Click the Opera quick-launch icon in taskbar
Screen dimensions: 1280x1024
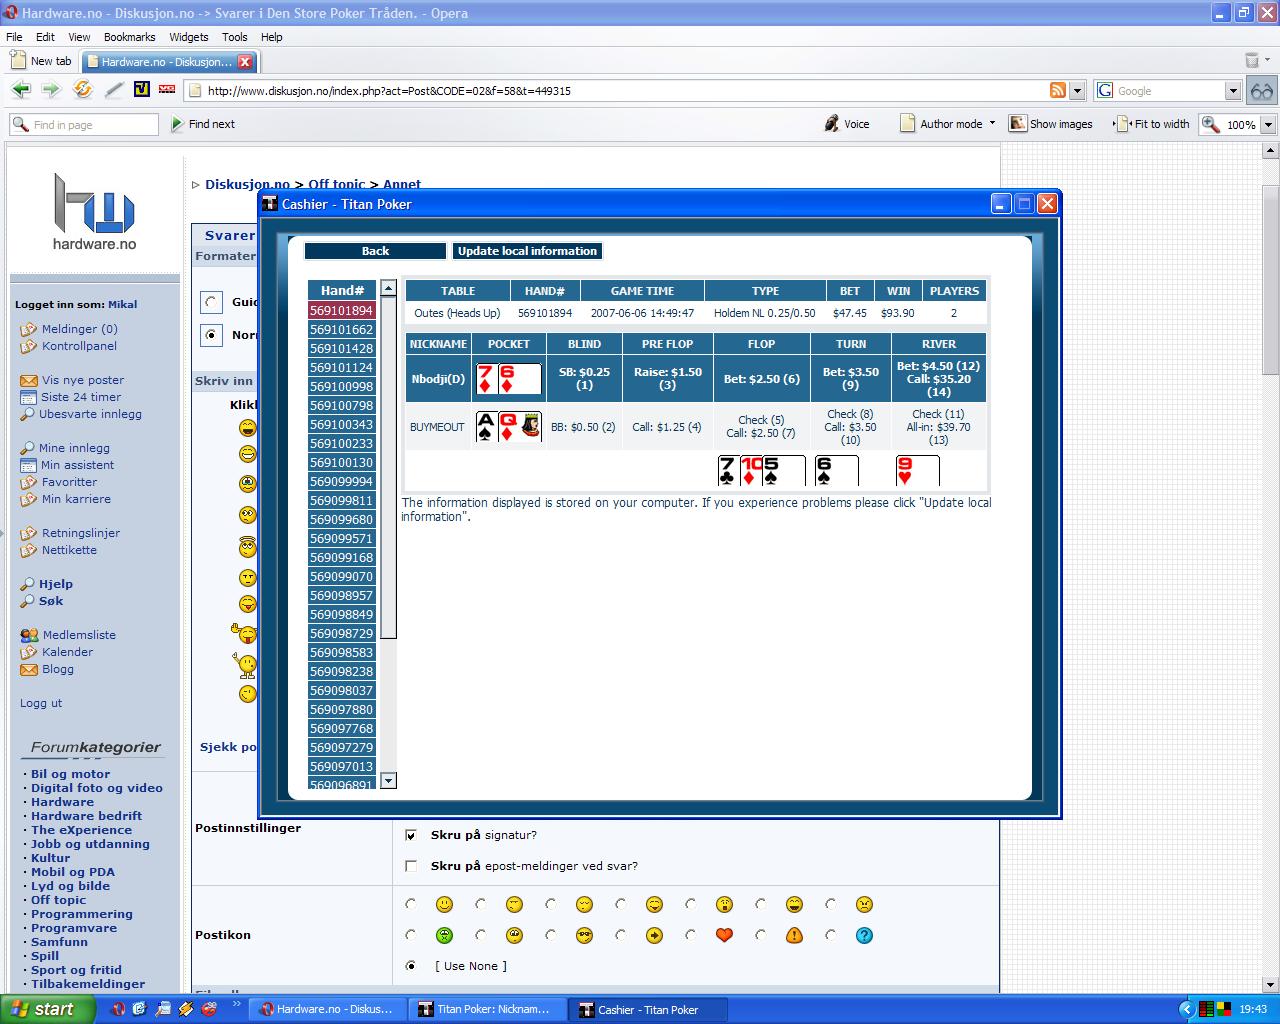117,1010
